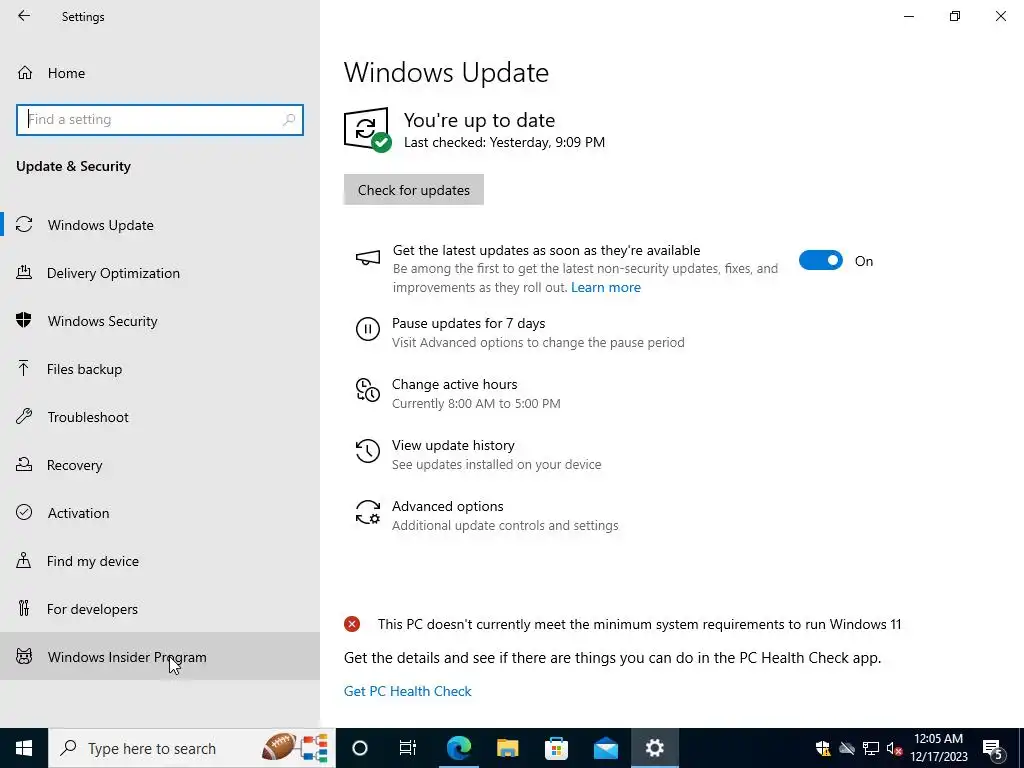Open Windows Security section
The image size is (1024, 768).
[x=160, y=321]
